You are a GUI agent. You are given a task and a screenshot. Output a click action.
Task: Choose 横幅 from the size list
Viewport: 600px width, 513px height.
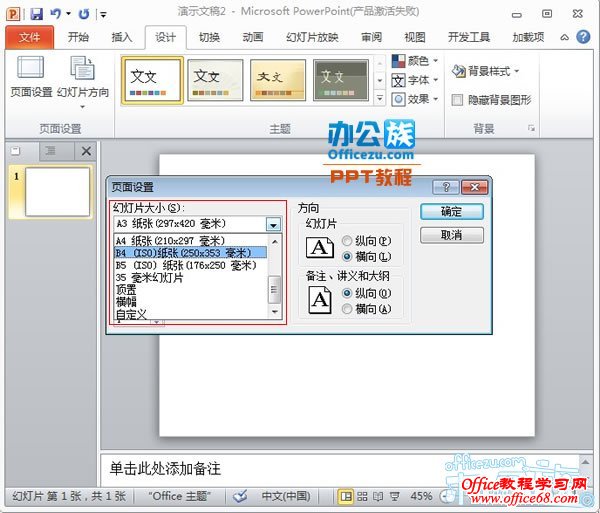point(191,302)
